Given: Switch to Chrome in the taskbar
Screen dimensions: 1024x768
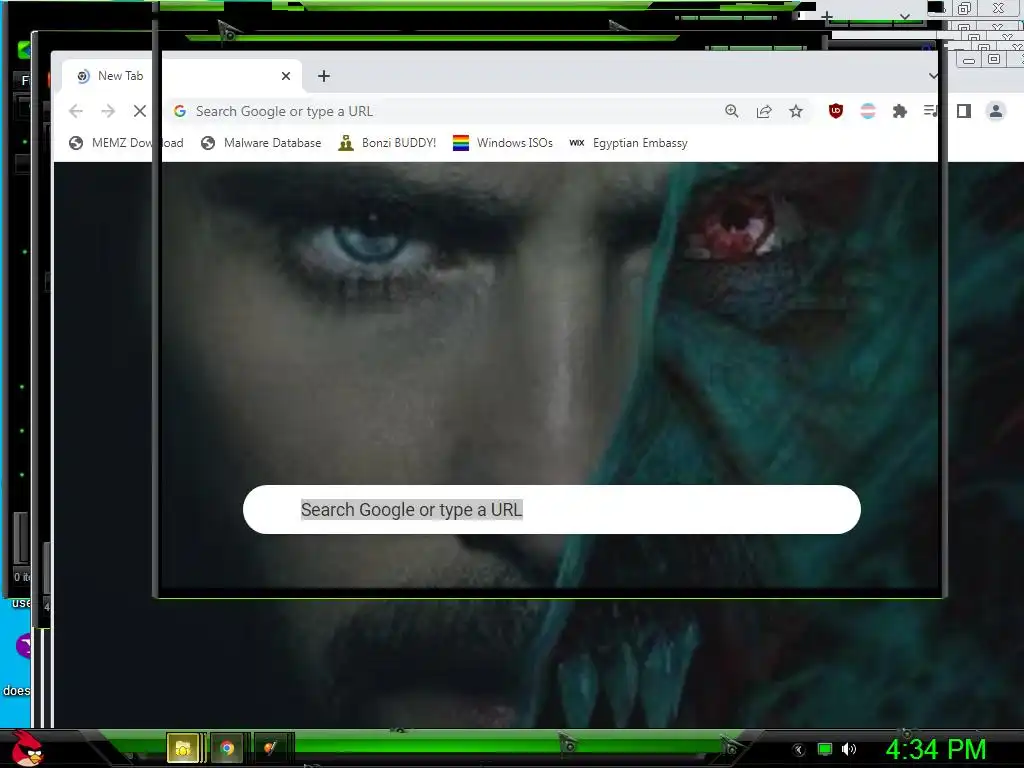Looking at the screenshot, I should click(227, 748).
